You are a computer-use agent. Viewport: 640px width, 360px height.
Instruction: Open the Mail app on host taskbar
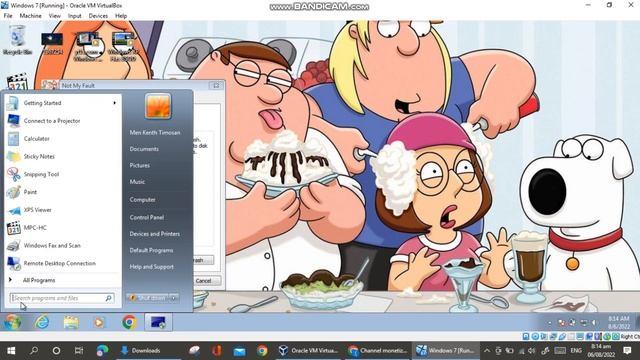240,351
